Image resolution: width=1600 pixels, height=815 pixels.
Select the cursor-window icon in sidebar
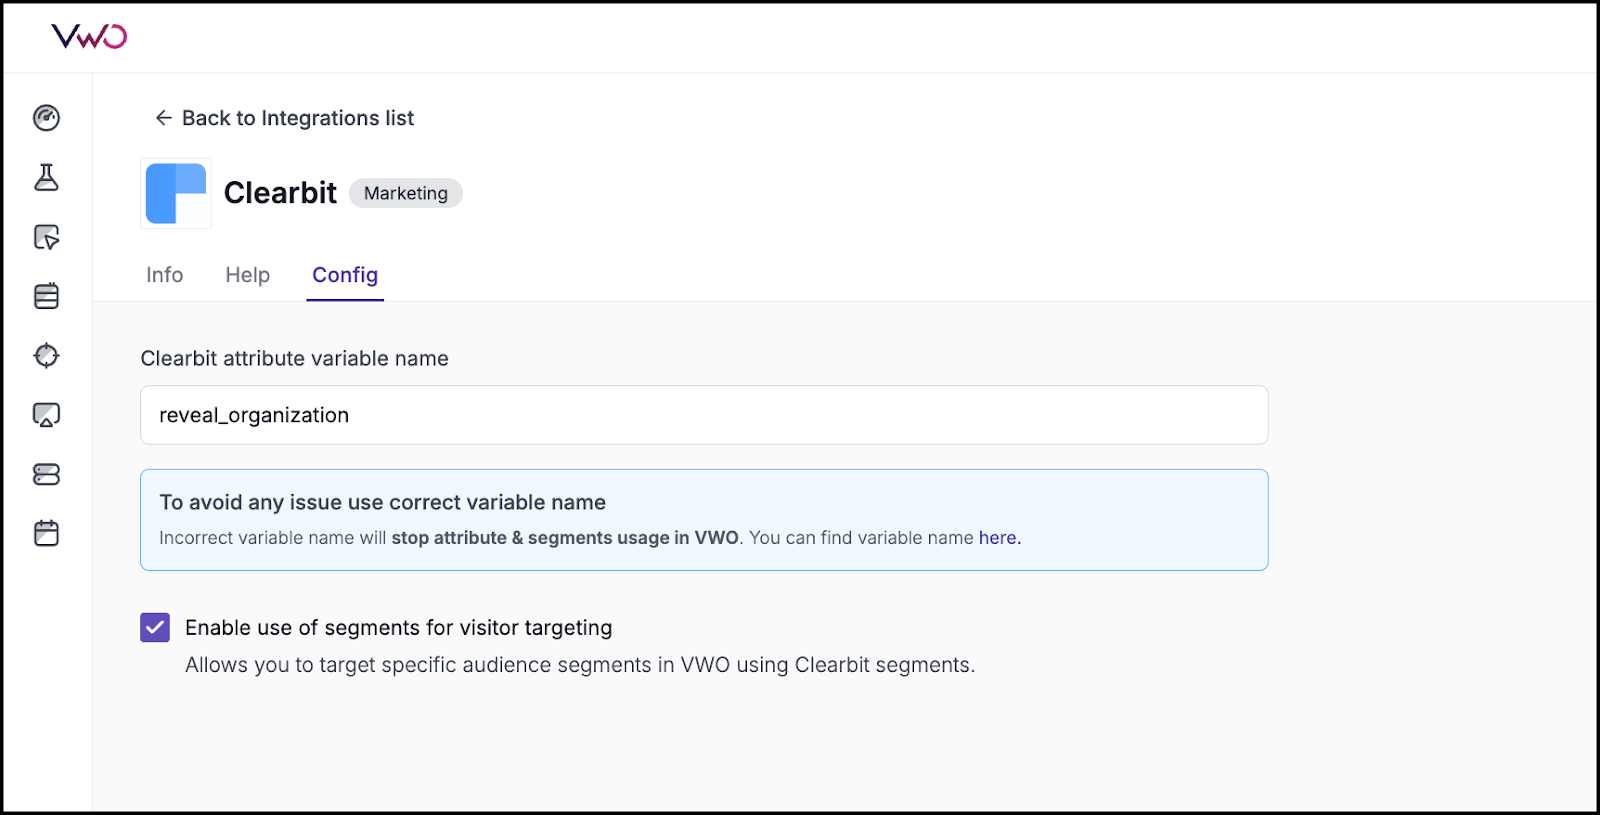[x=46, y=237]
